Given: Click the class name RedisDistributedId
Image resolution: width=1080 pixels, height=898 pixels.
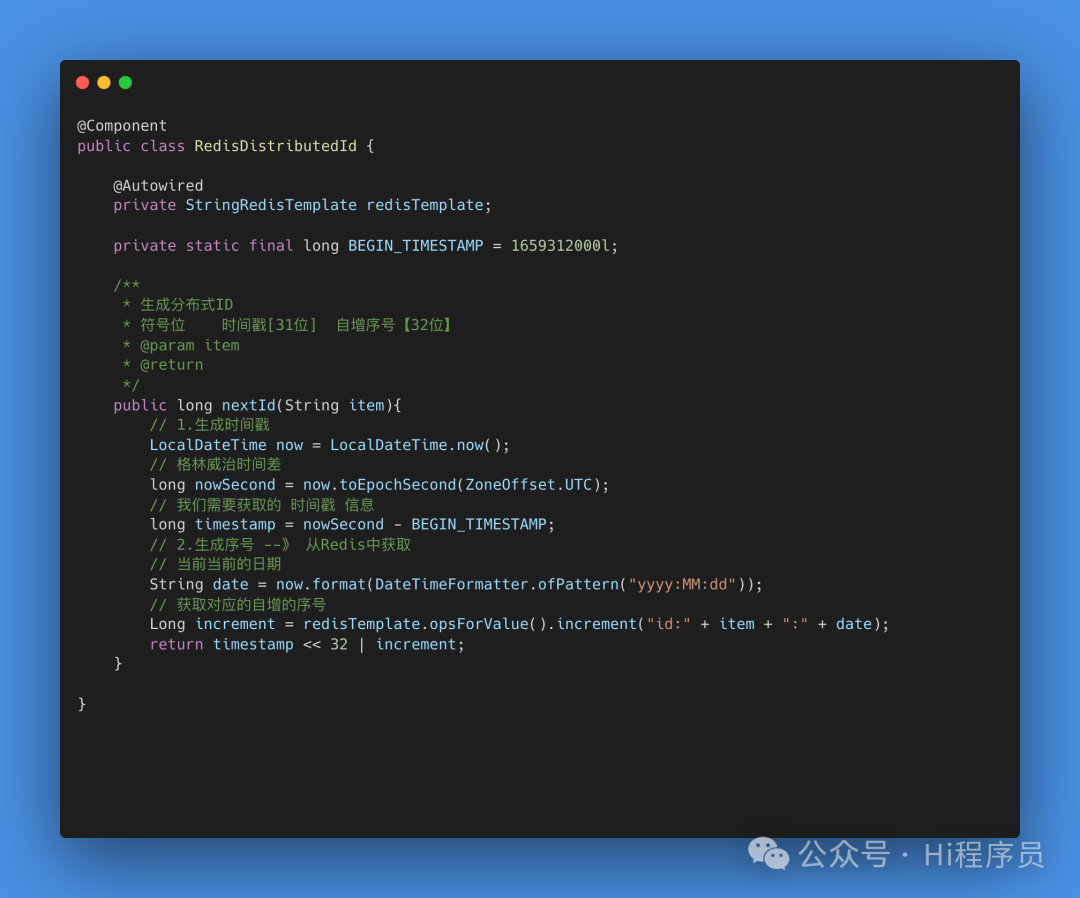Looking at the screenshot, I should 276,146.
